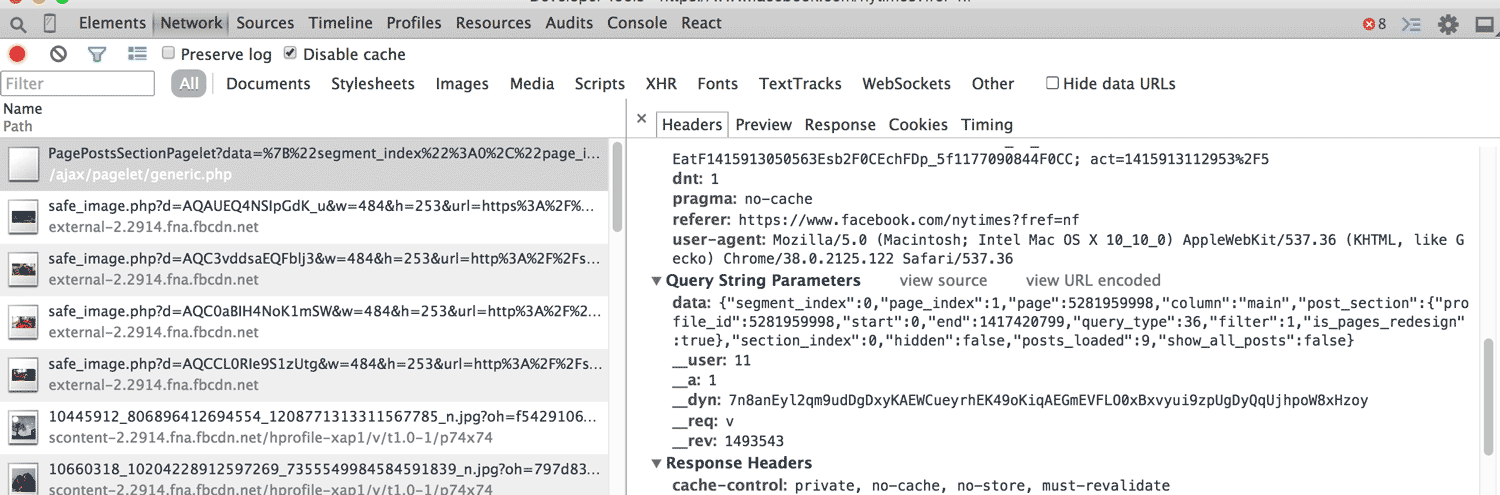The width and height of the screenshot is (1500, 495).
Task: Show the Cookies detail tab
Action: click(x=918, y=125)
